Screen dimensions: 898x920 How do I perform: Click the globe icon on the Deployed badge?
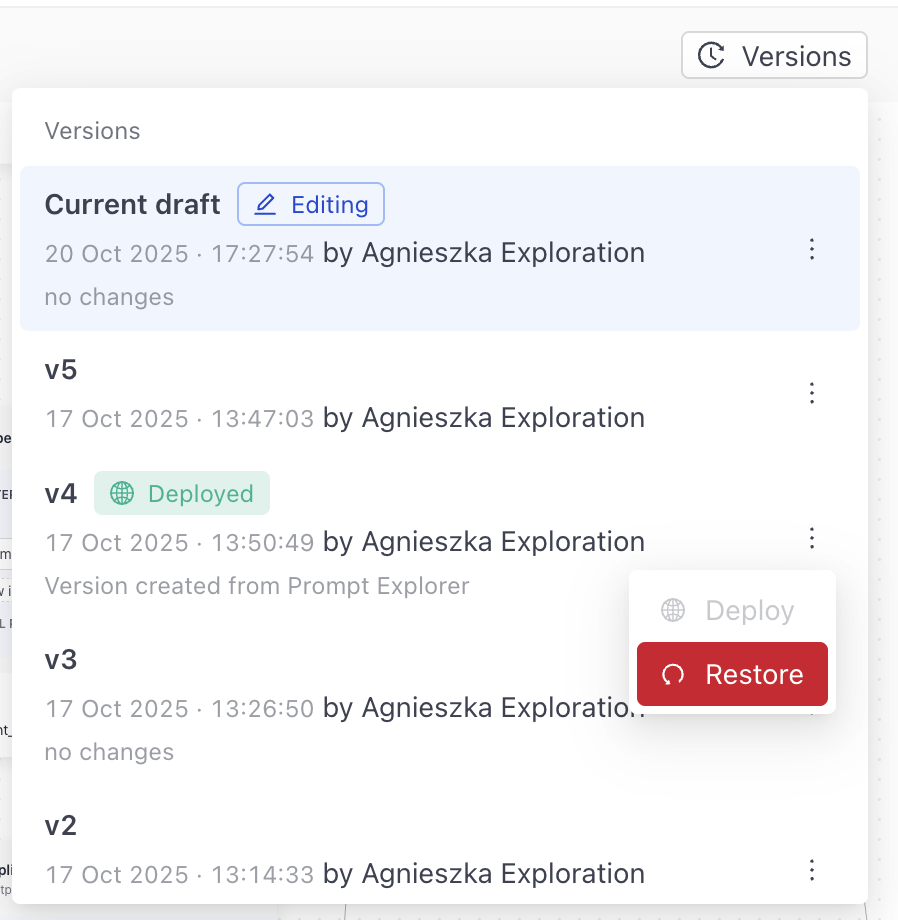coord(120,493)
